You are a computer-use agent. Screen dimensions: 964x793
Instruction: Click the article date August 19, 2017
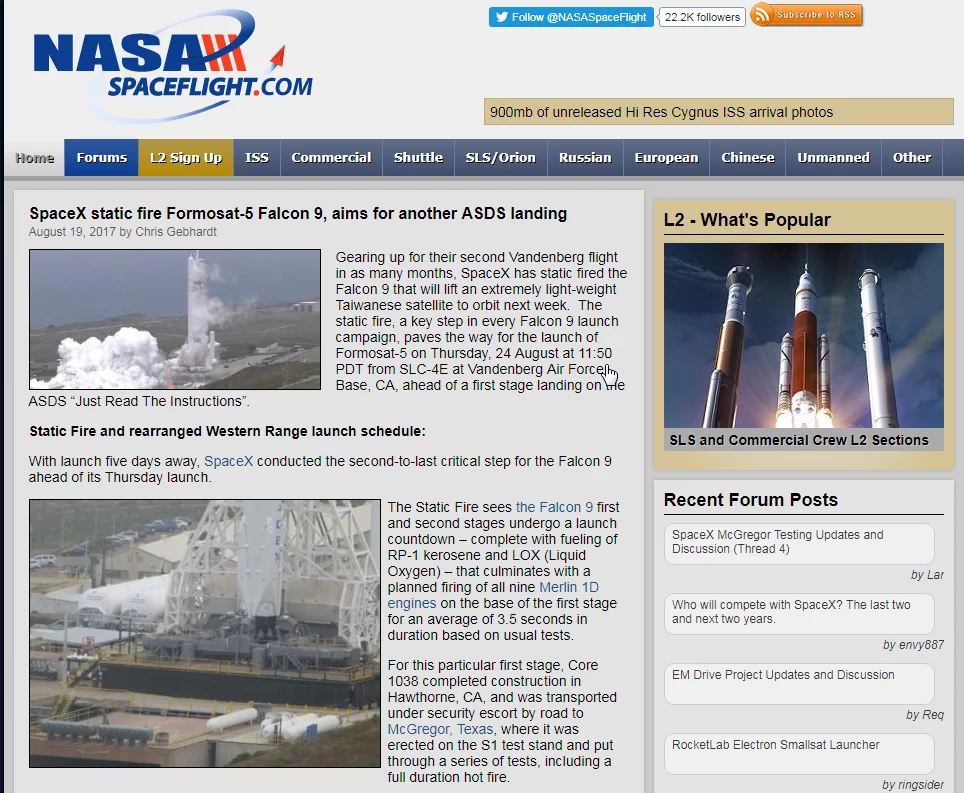pyautogui.click(x=72, y=232)
